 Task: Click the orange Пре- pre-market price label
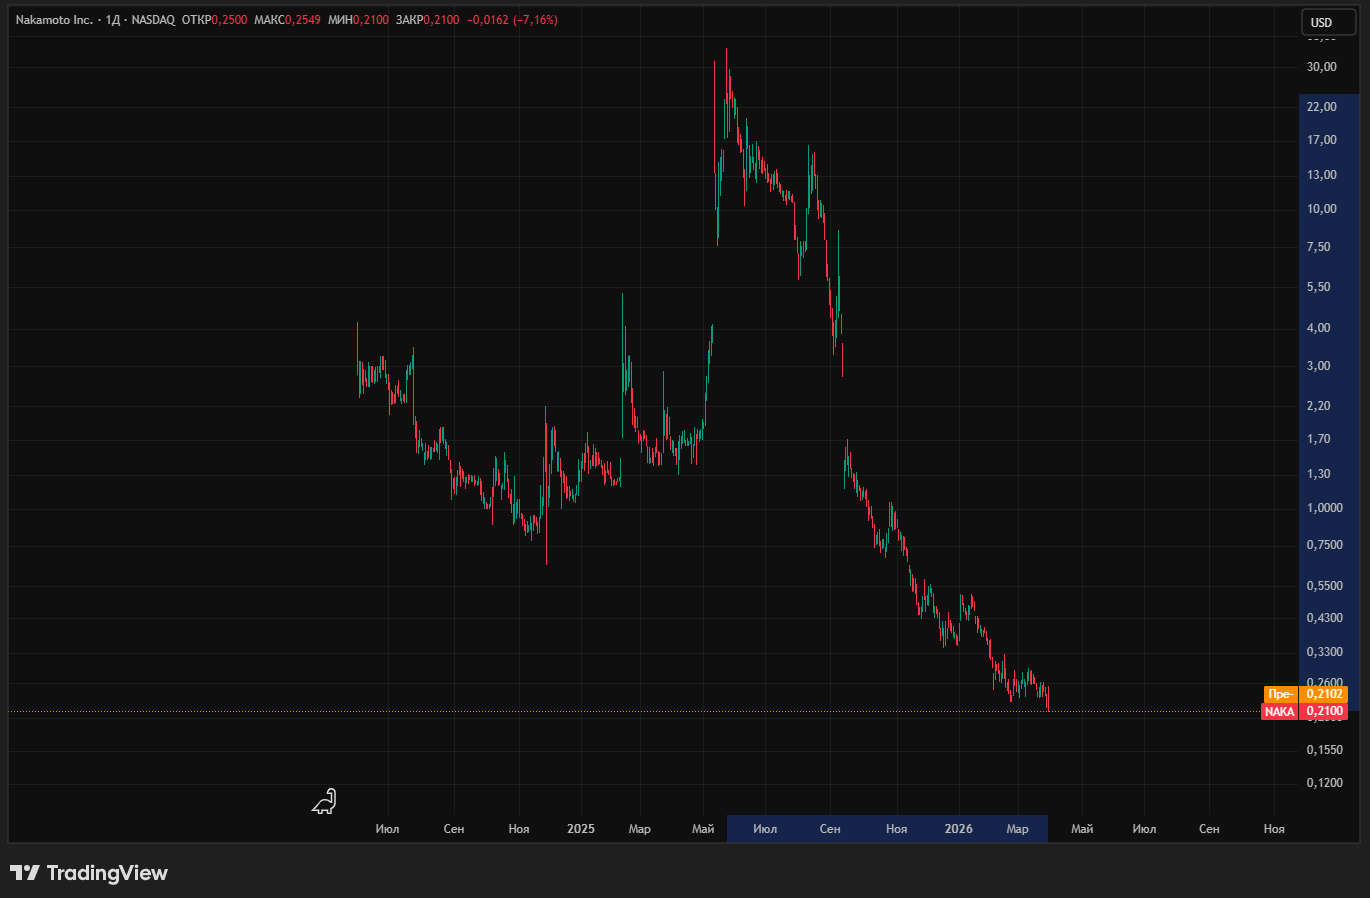click(x=1304, y=694)
